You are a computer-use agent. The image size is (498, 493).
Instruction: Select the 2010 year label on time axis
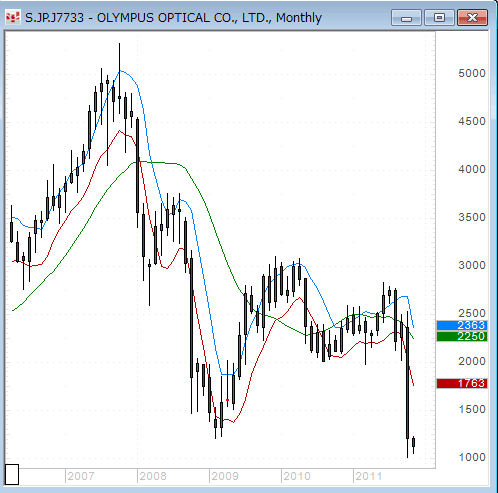pos(297,476)
